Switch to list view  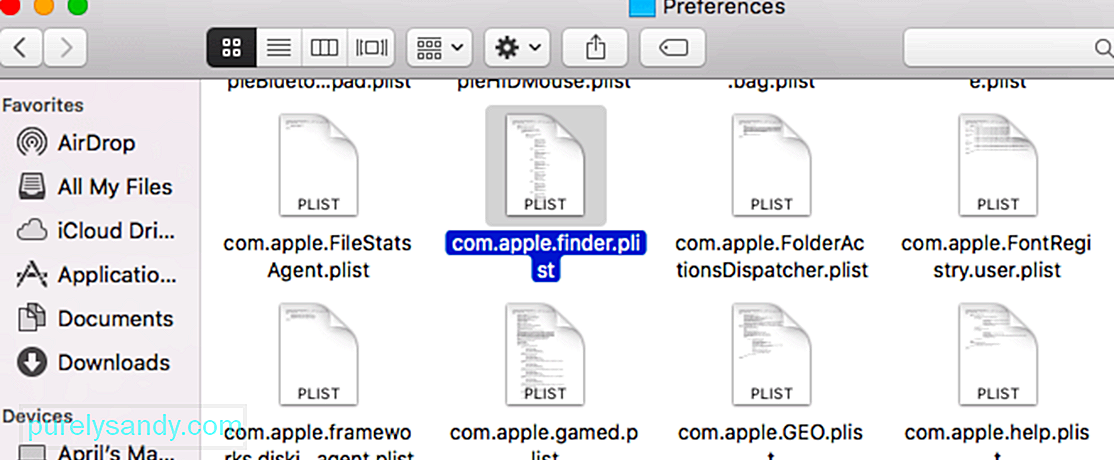[x=278, y=48]
